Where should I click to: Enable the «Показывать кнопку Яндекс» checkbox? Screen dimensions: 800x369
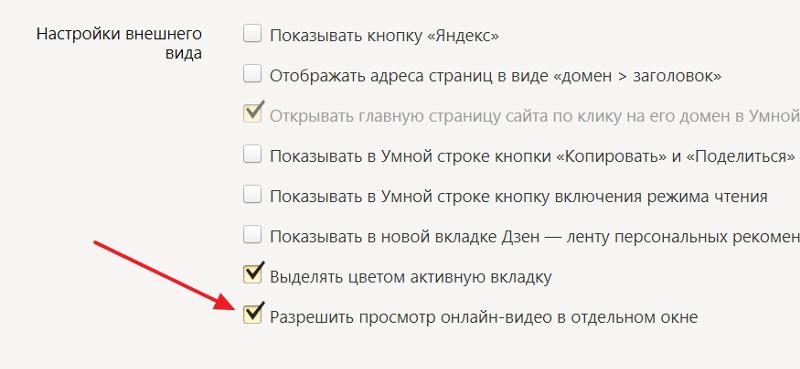tap(252, 35)
